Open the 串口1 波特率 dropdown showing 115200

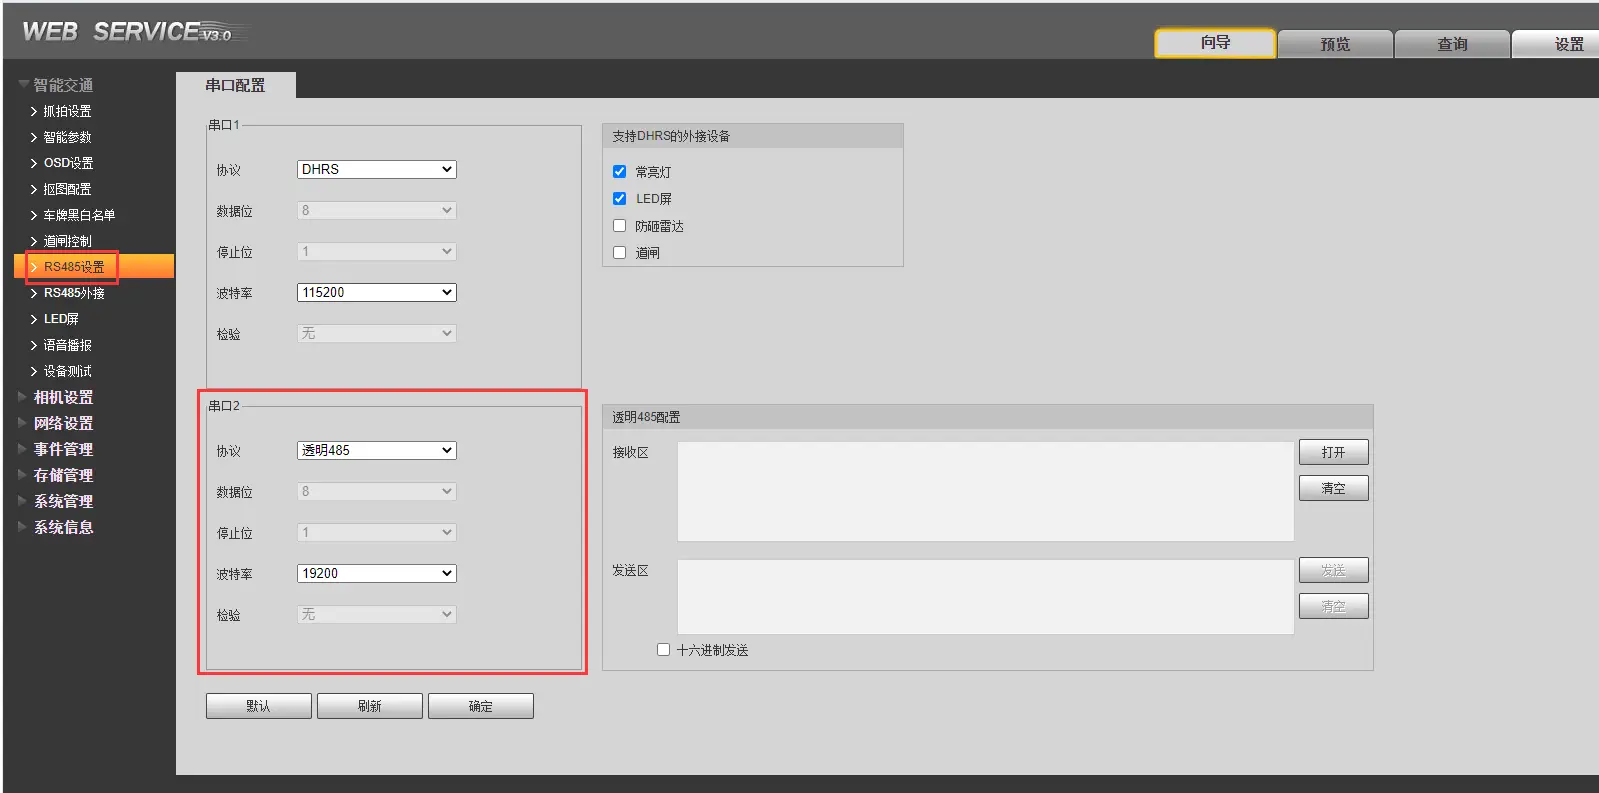377,293
